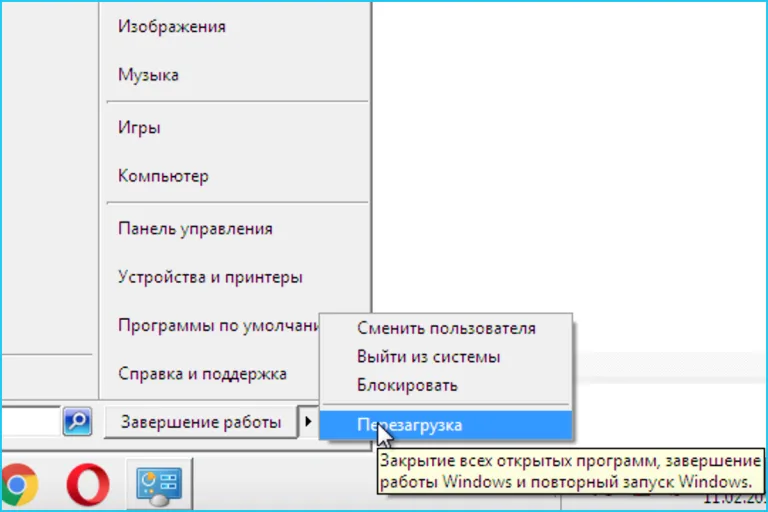Open Программы по умолчанию
This screenshot has height=512, width=768.
tap(218, 325)
